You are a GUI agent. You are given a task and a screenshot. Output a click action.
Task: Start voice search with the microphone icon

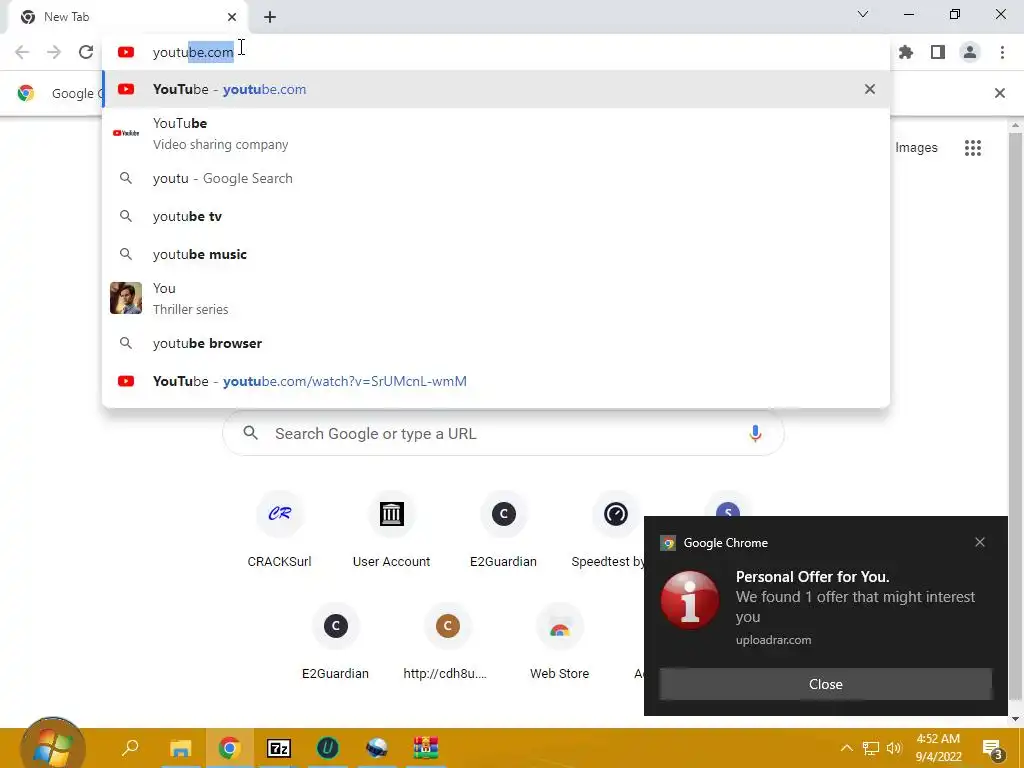click(755, 434)
